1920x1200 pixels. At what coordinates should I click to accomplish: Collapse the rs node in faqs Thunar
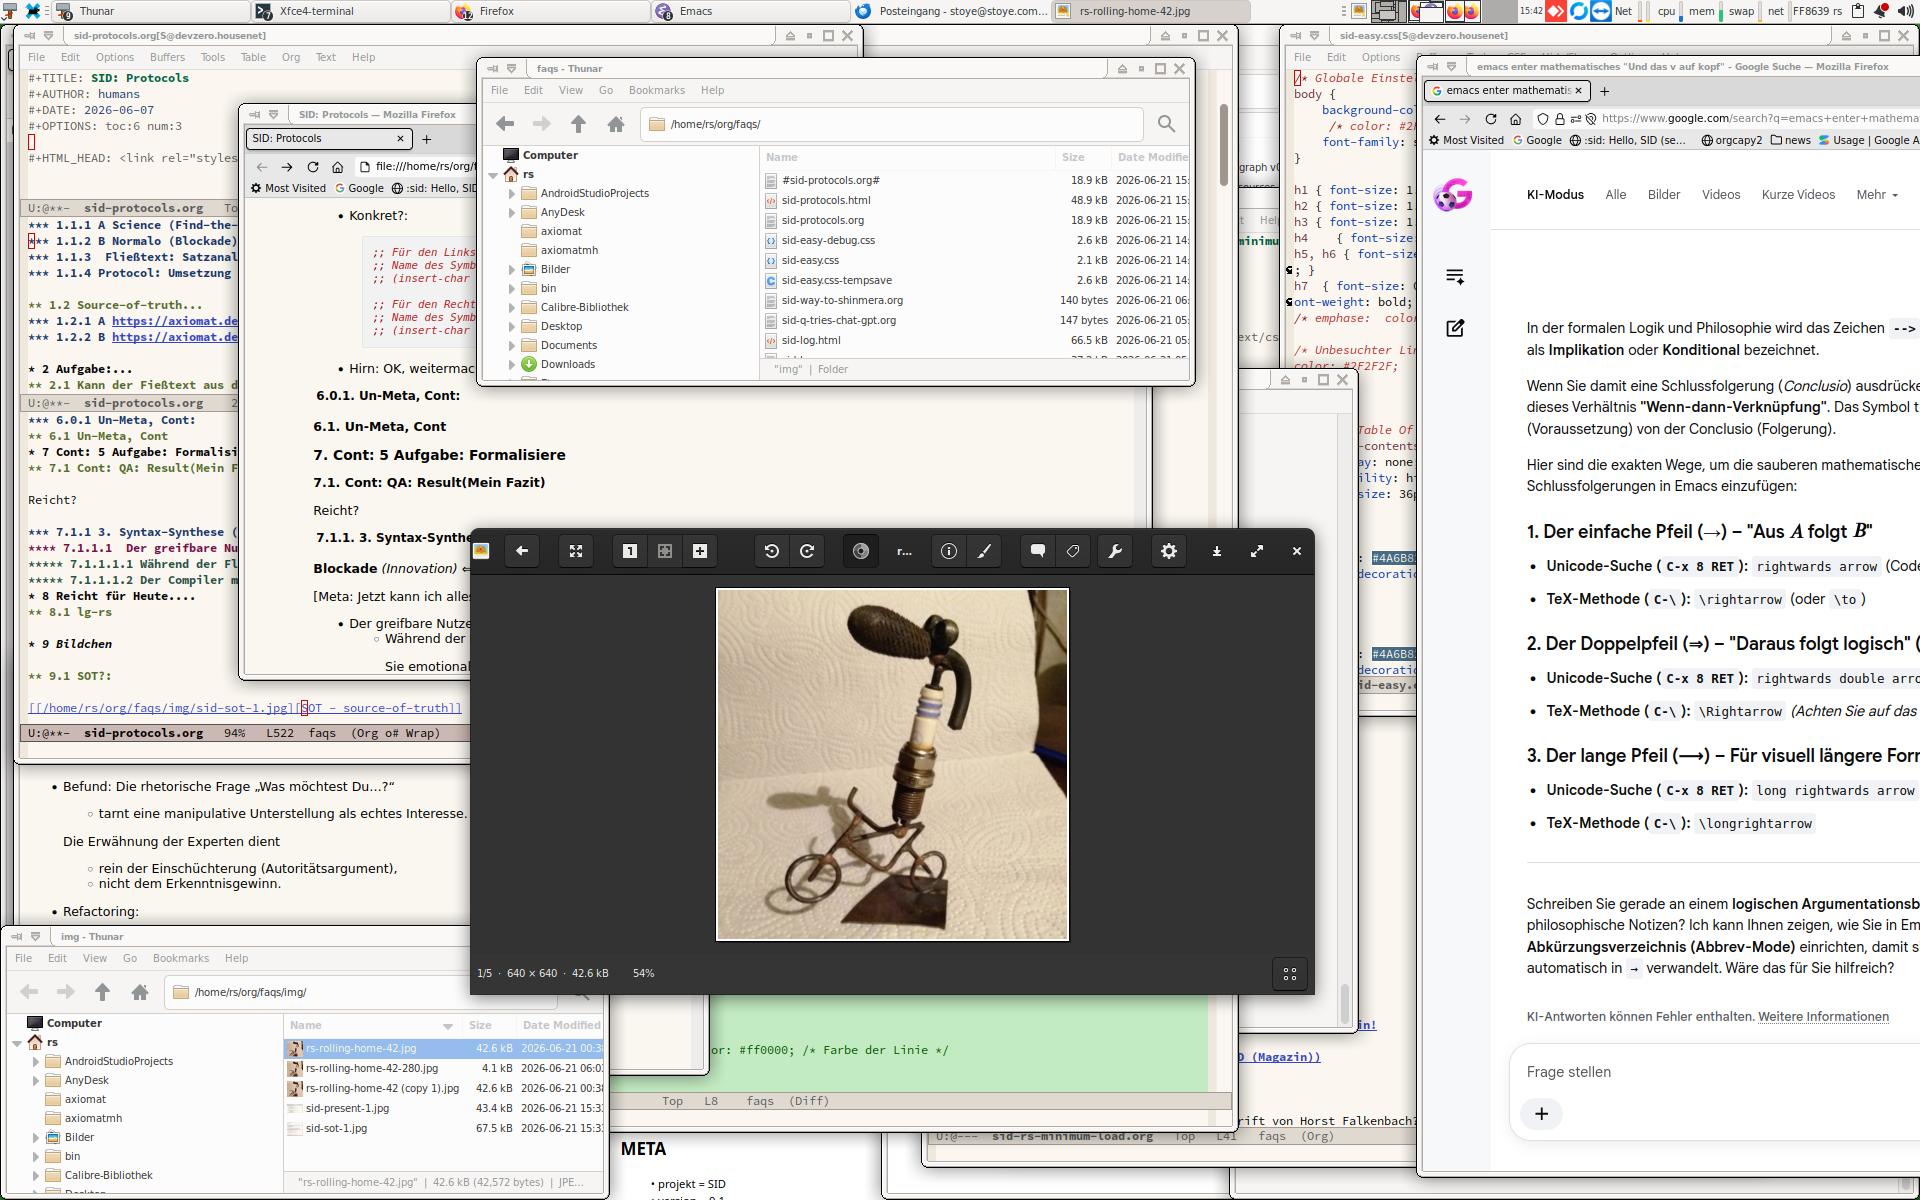point(493,174)
